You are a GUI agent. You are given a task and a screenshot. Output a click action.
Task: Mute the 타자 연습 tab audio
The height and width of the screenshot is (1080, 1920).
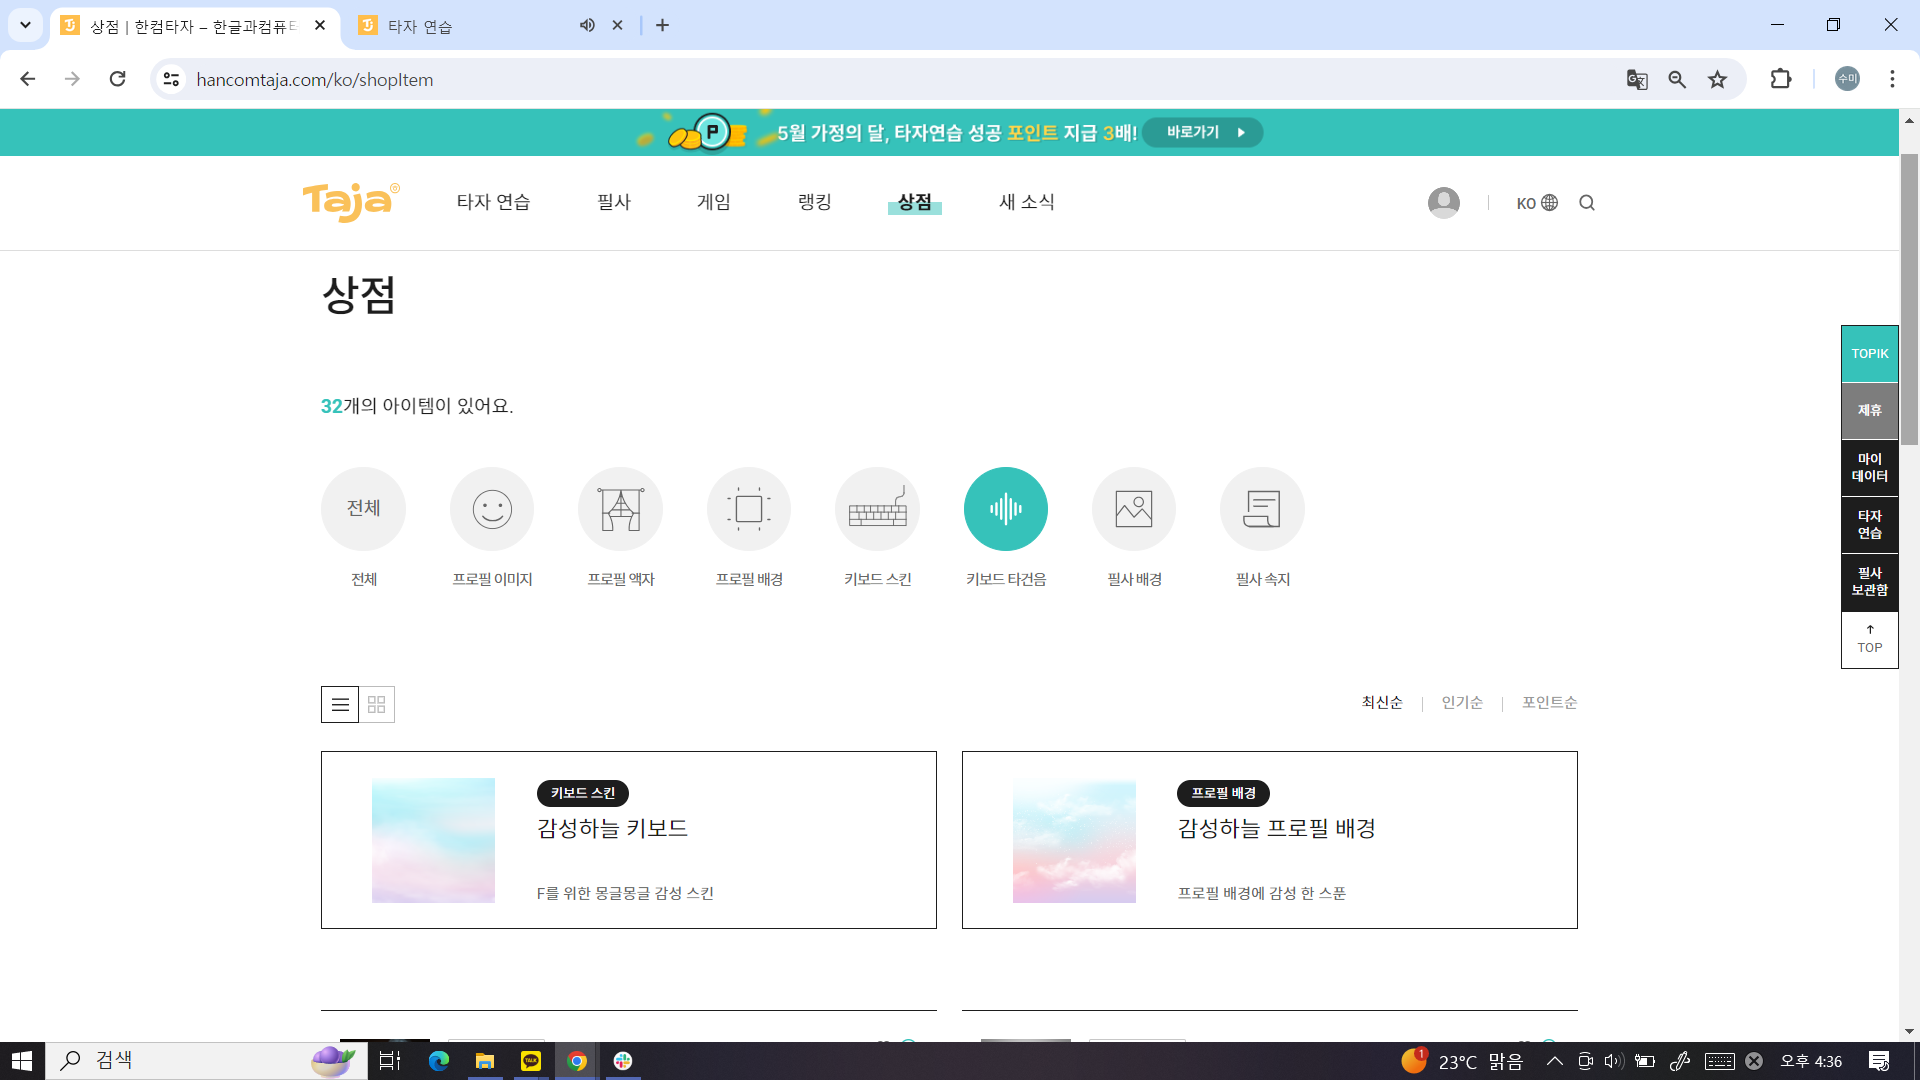[587, 26]
